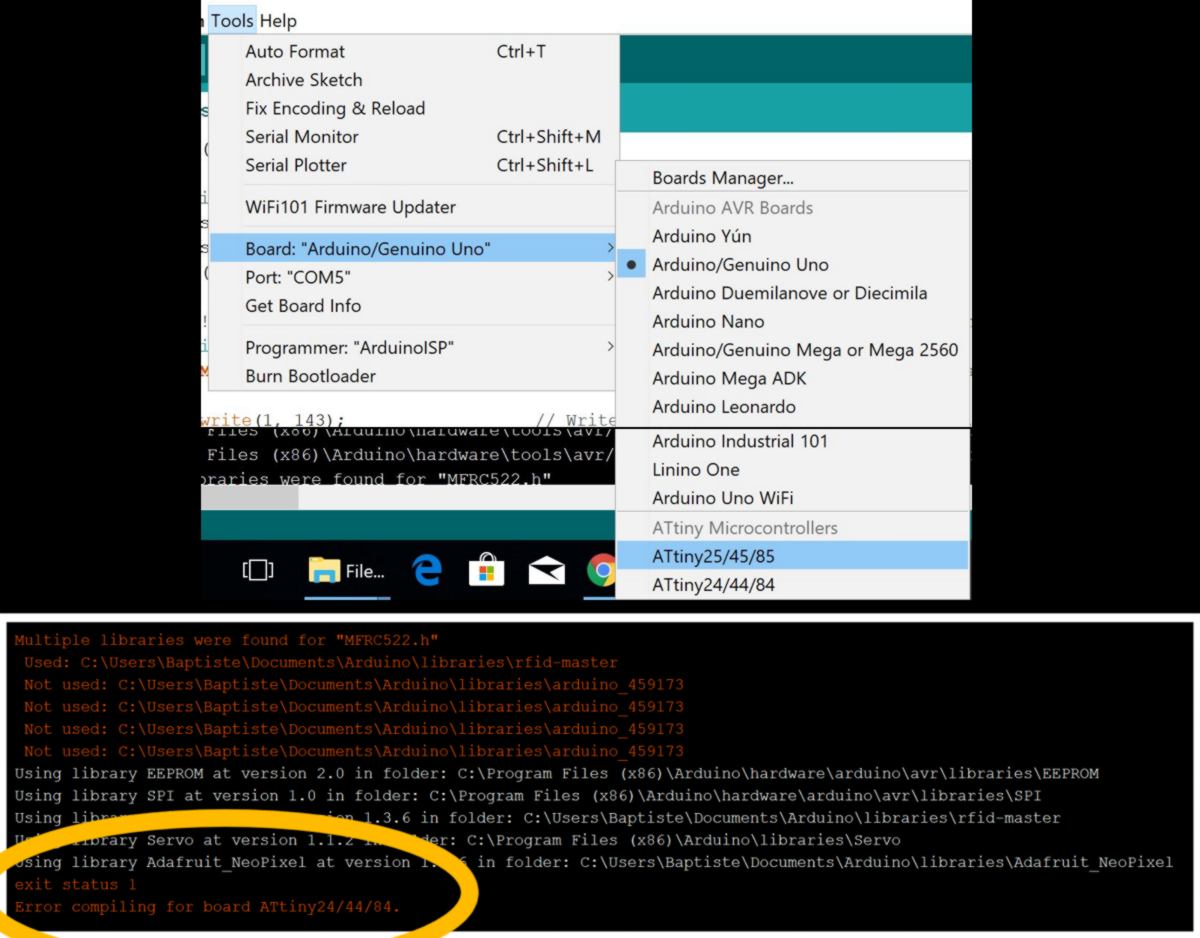Click the horizontal scrollbar thumb in console
1200x938 pixels.
click(x=249, y=498)
